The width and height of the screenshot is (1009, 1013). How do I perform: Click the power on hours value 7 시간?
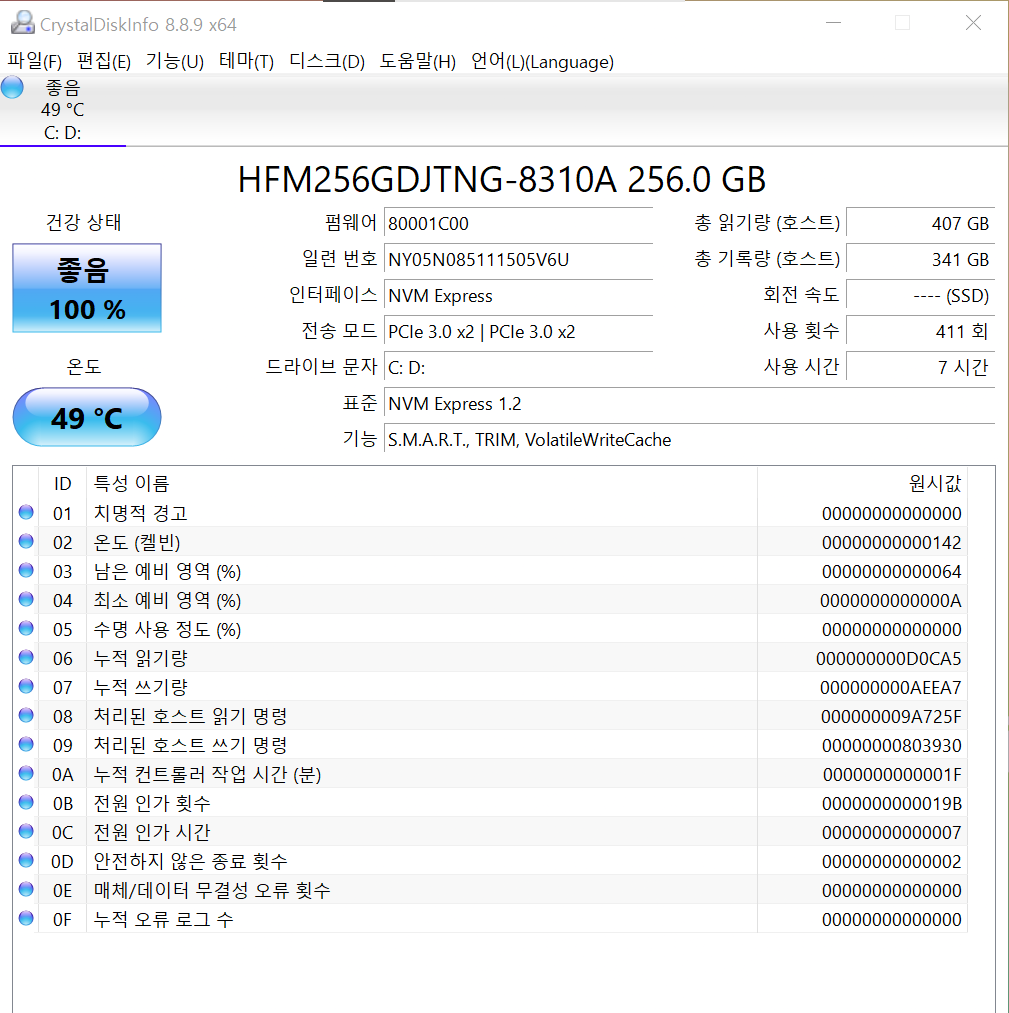(x=920, y=368)
